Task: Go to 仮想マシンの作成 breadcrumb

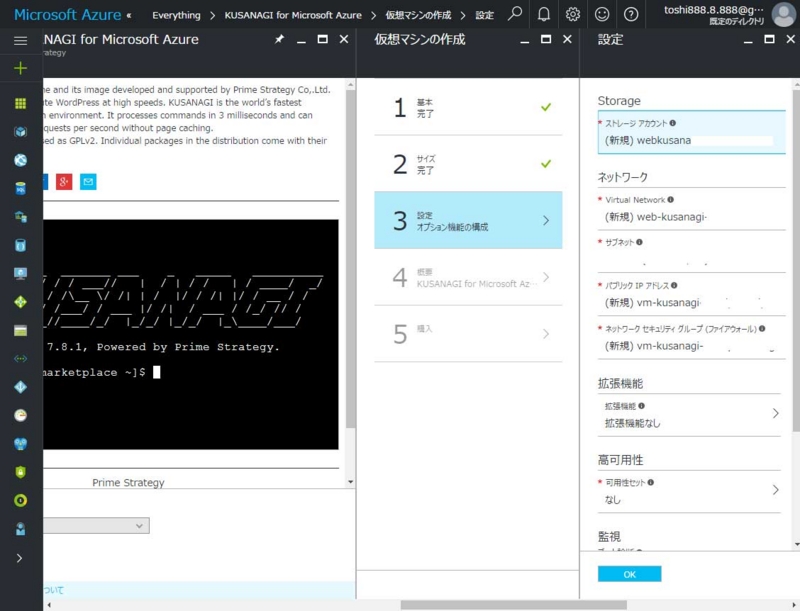Action: 418,15
